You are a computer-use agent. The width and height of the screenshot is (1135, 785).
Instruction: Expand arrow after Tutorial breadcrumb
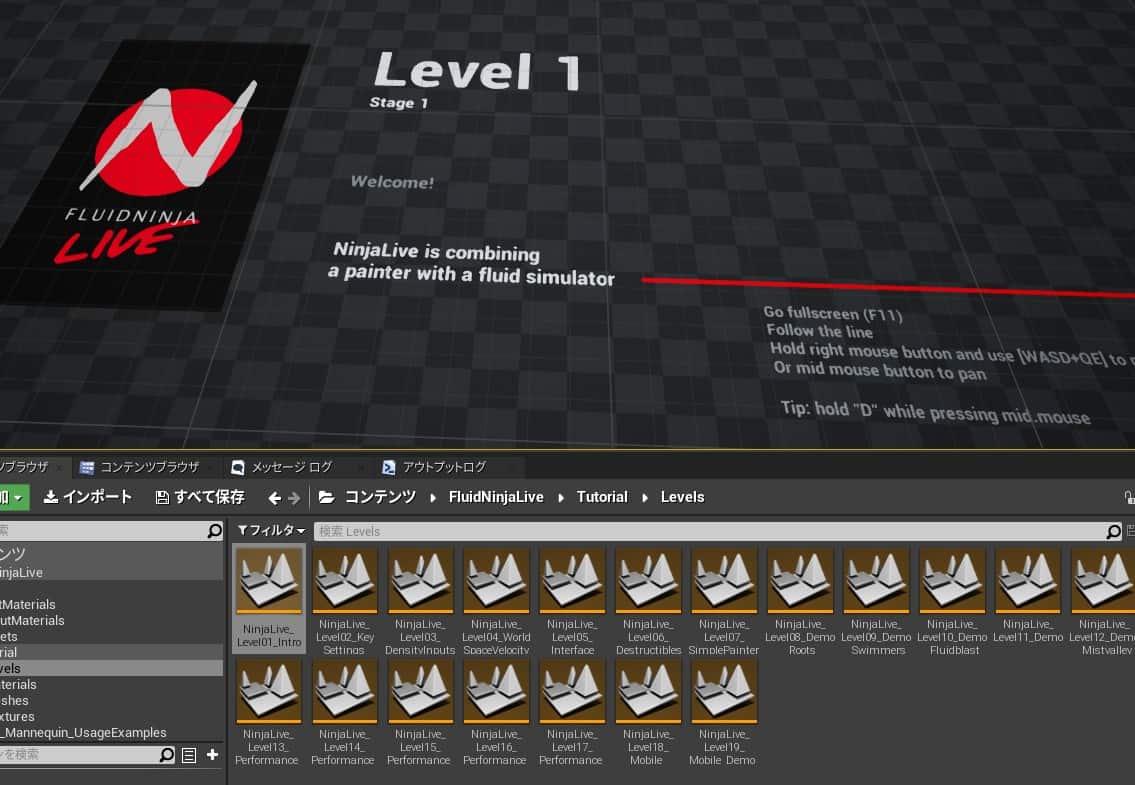tap(645, 498)
